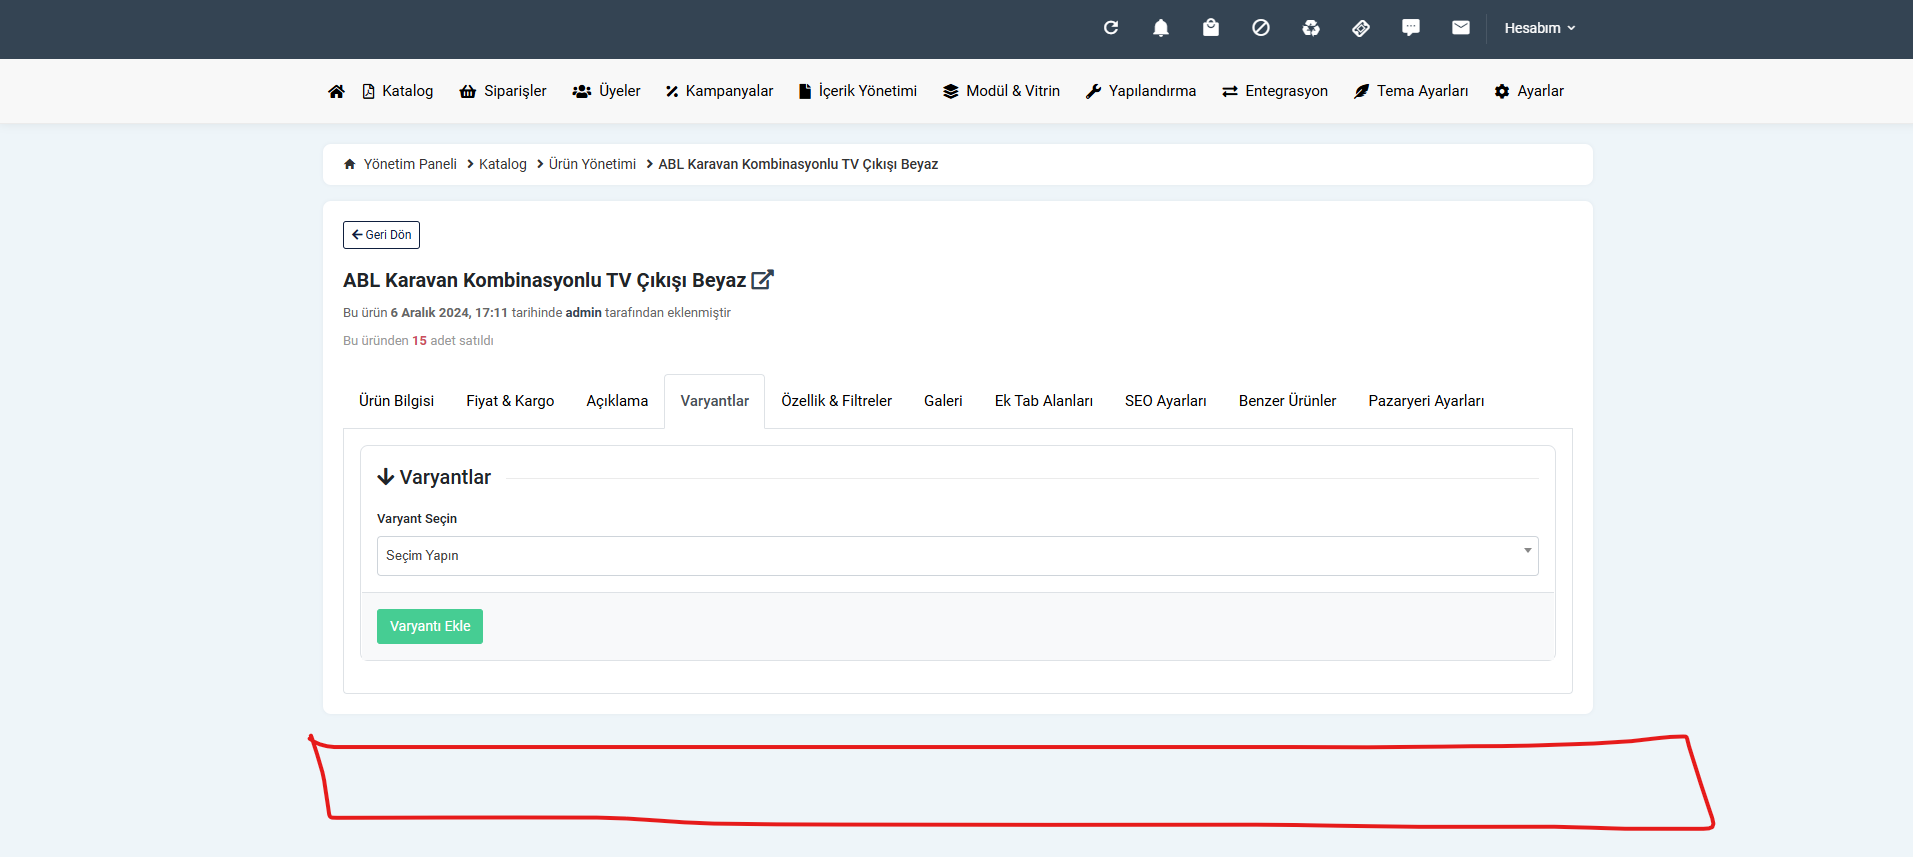
Task: Switch to the Ek Tab Alanları tab
Action: click(x=1044, y=401)
